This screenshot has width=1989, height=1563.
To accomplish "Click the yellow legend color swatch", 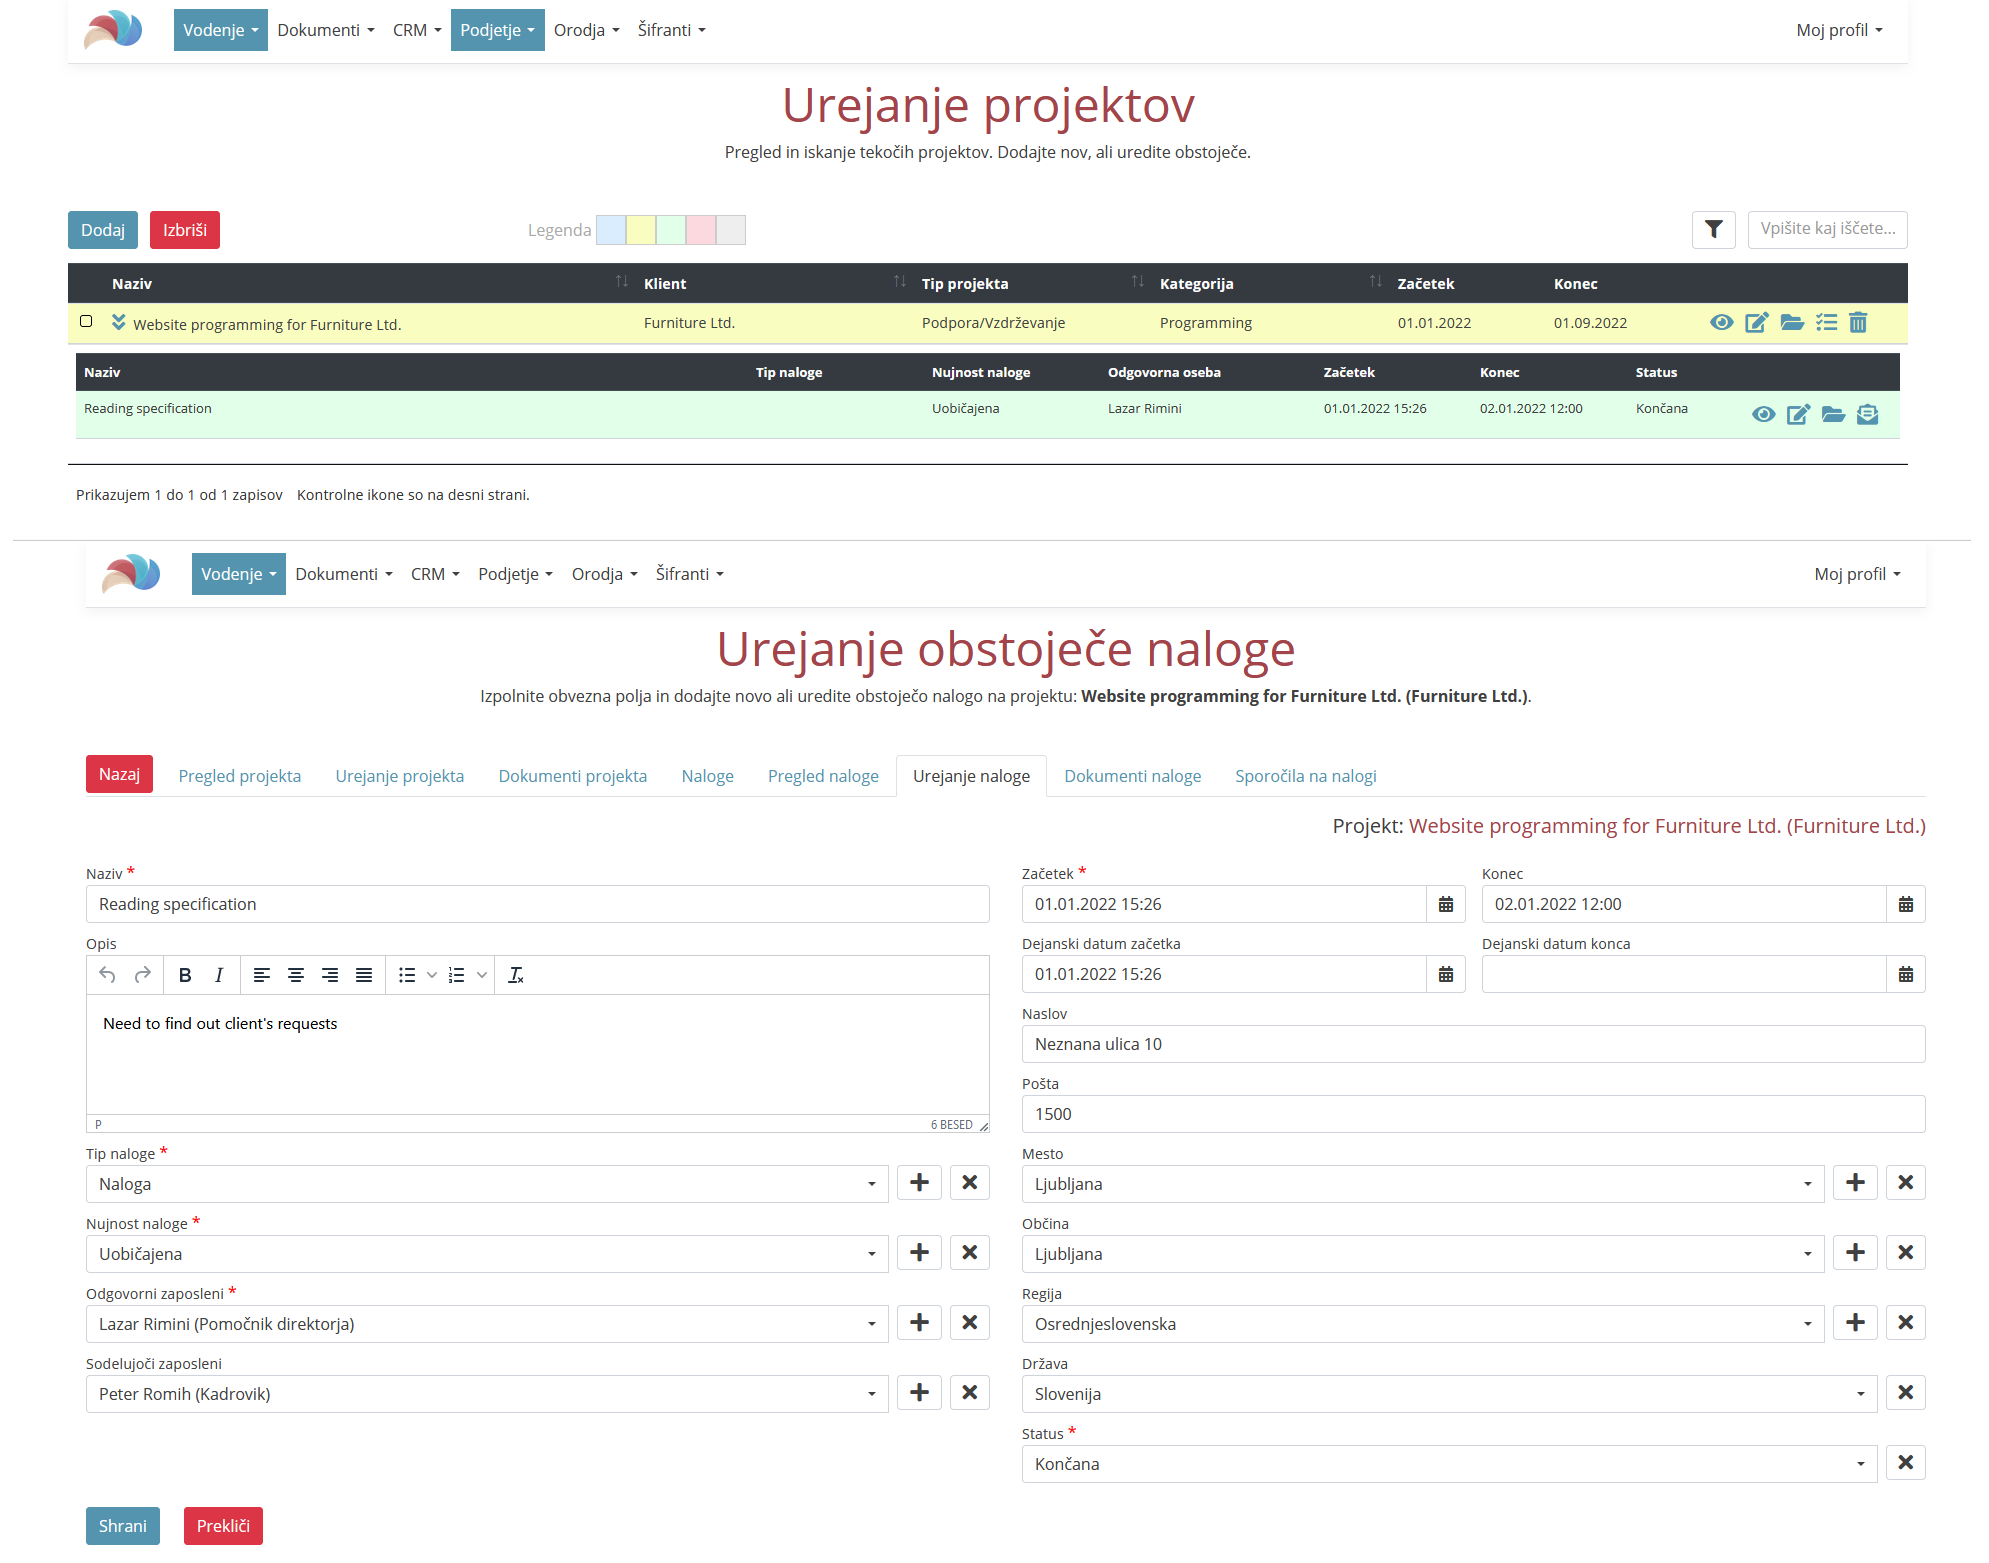I will tap(640, 230).
